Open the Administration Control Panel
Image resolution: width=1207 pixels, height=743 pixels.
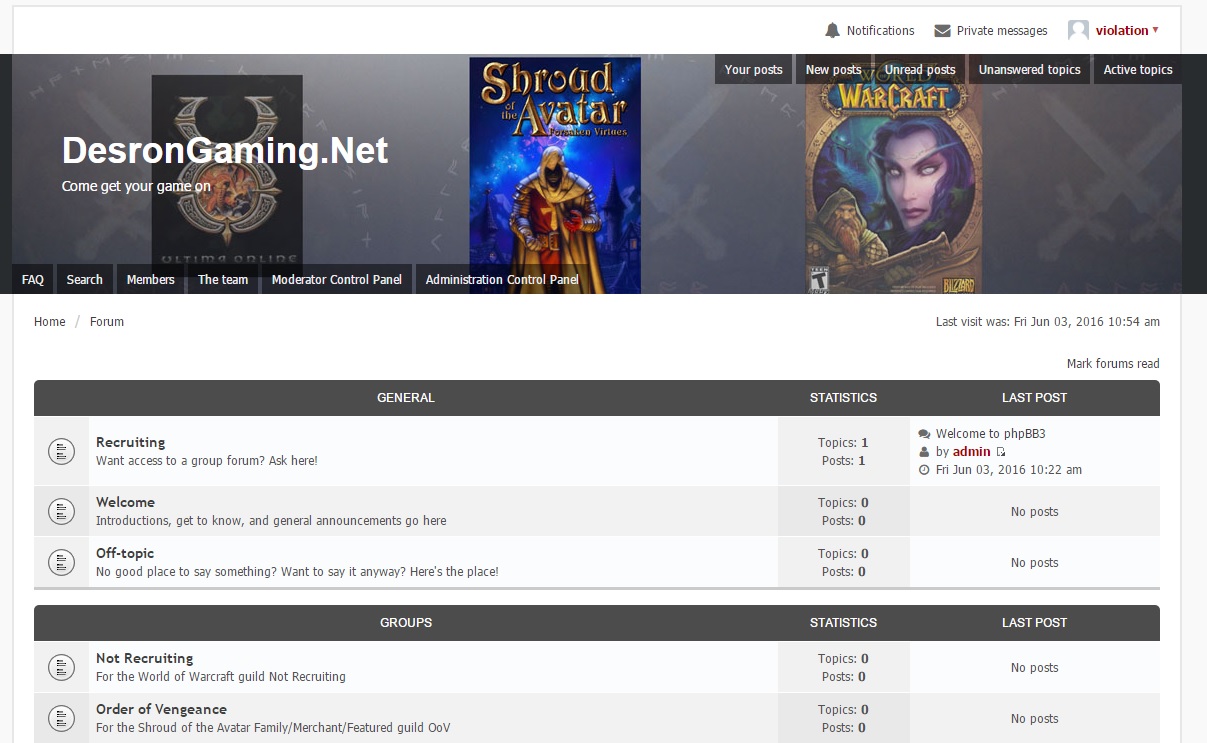tap(502, 280)
